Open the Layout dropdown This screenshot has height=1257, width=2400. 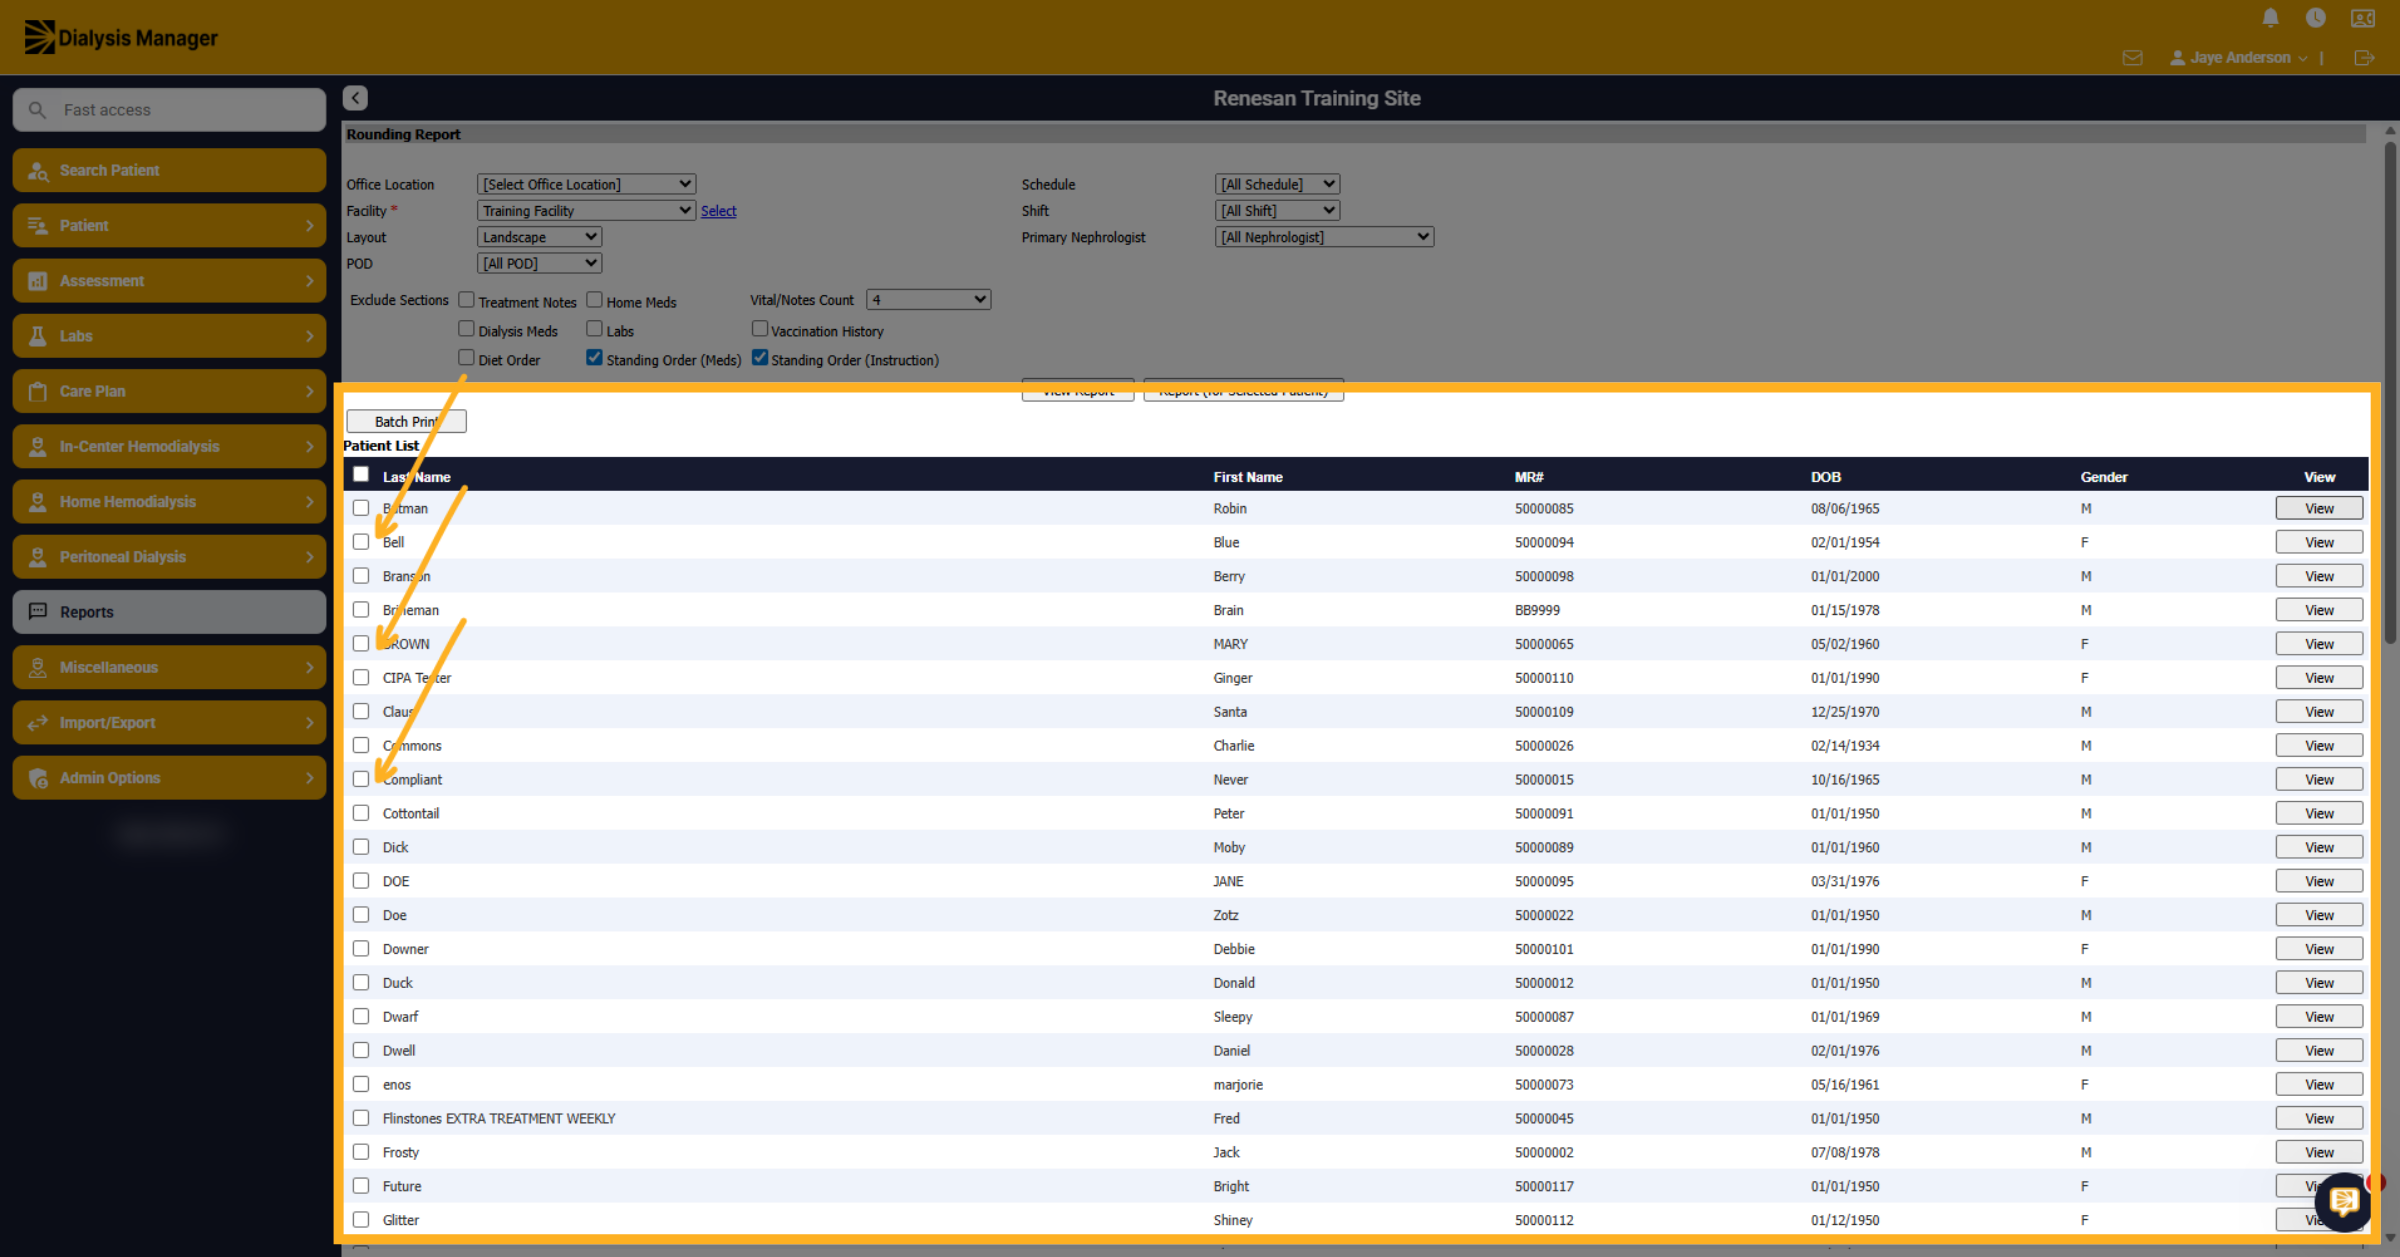pos(539,237)
